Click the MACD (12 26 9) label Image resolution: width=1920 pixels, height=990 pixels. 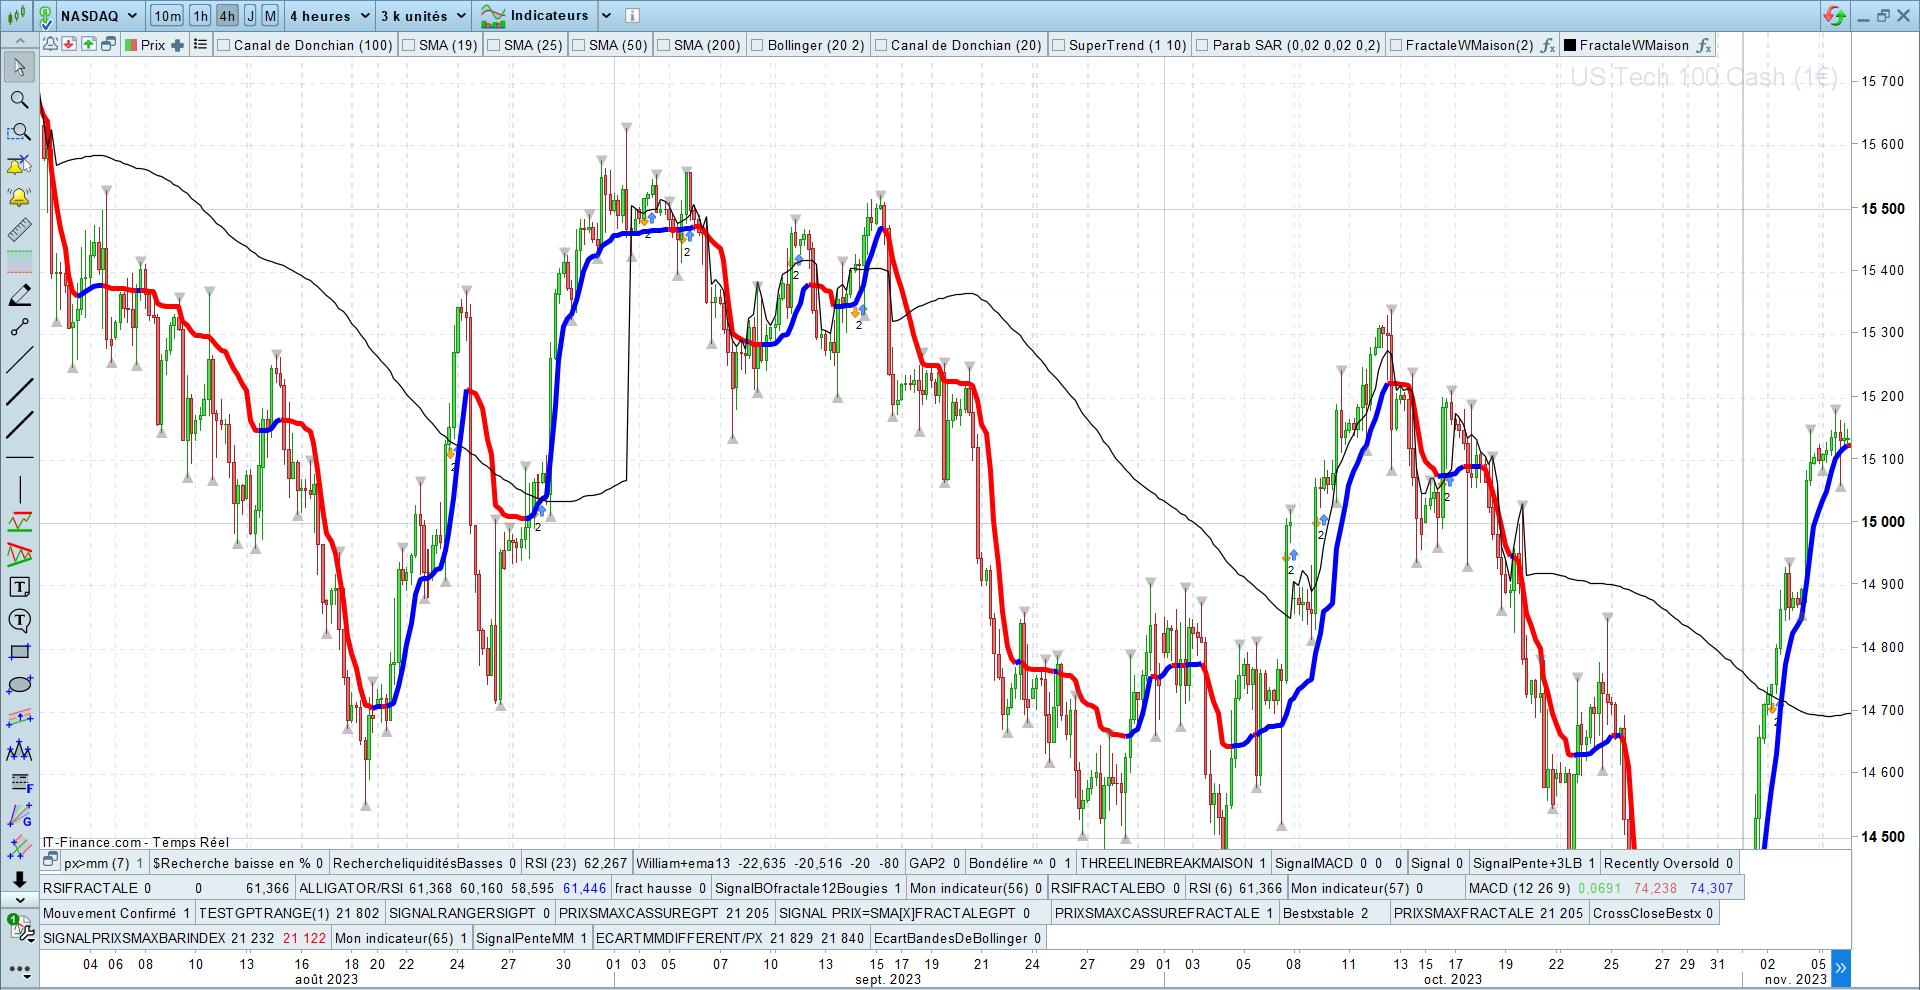pos(1519,888)
